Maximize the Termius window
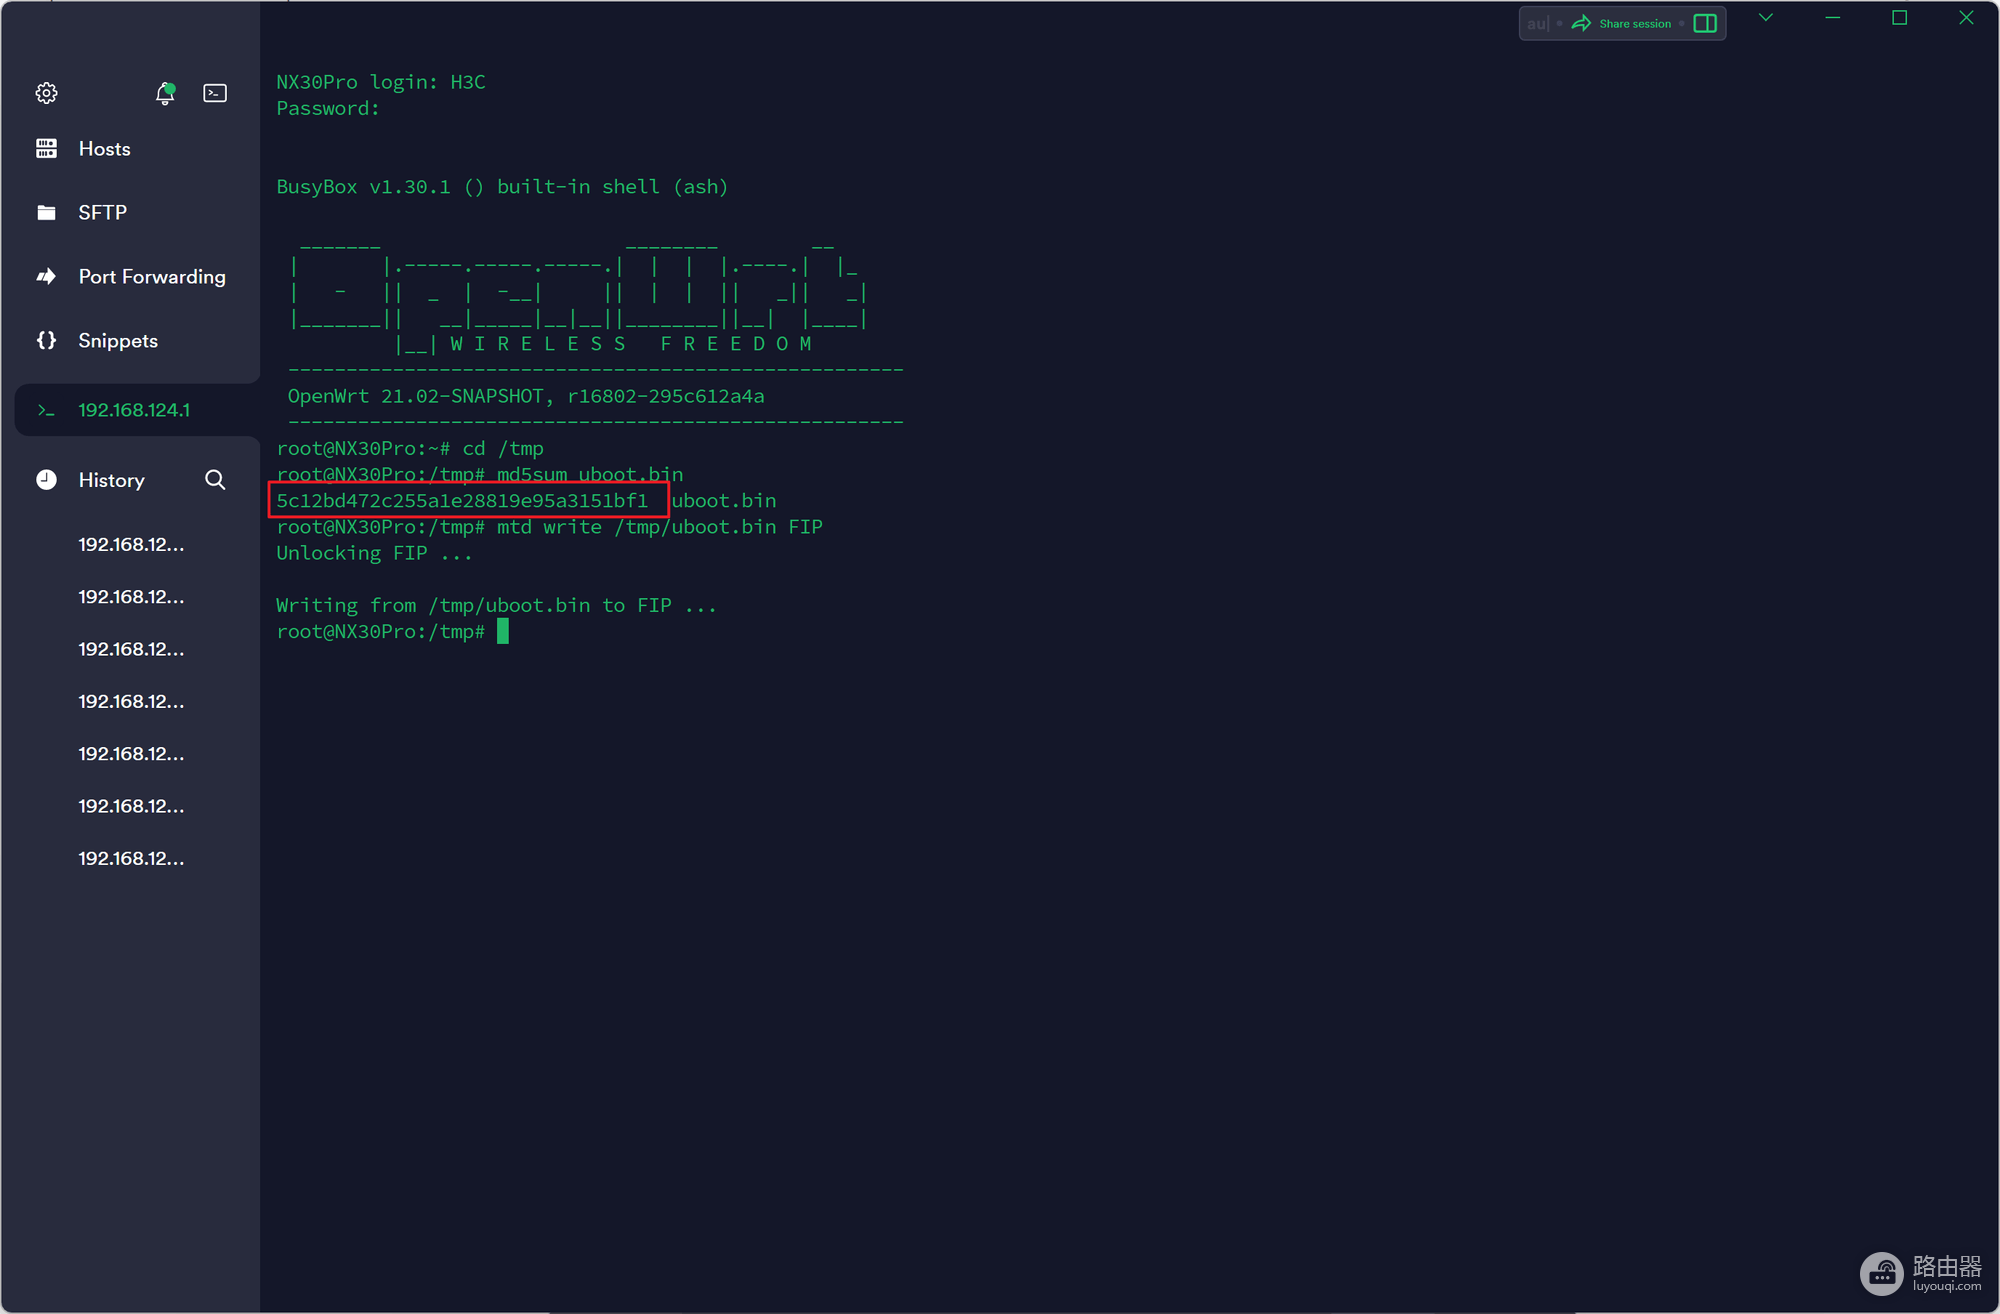 pyautogui.click(x=1899, y=18)
